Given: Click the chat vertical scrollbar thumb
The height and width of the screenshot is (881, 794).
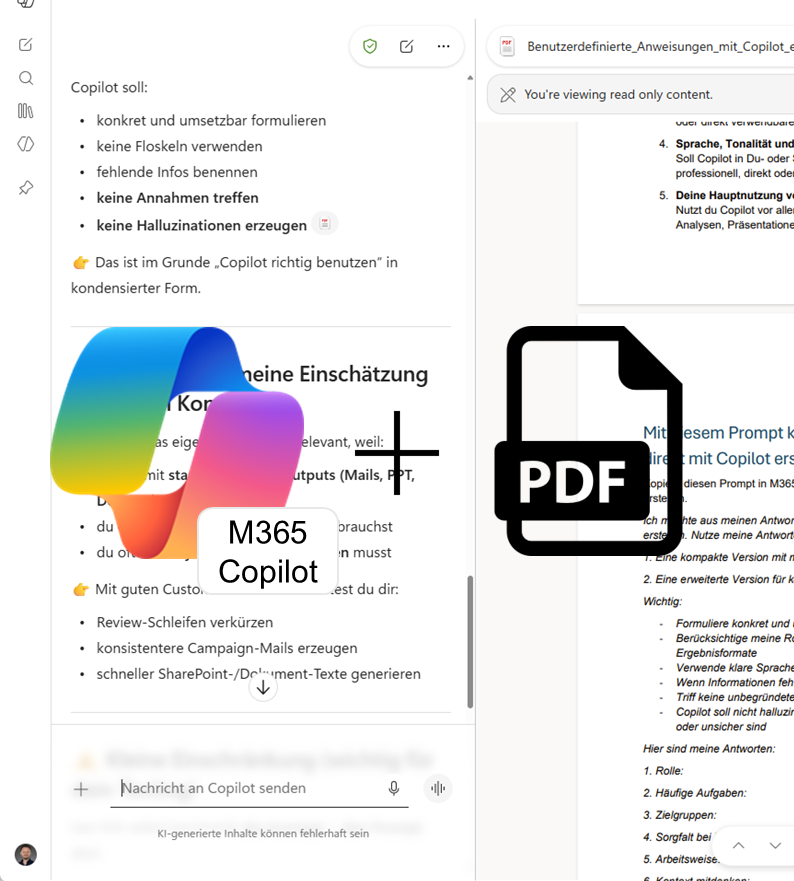Looking at the screenshot, I should pos(470,642).
